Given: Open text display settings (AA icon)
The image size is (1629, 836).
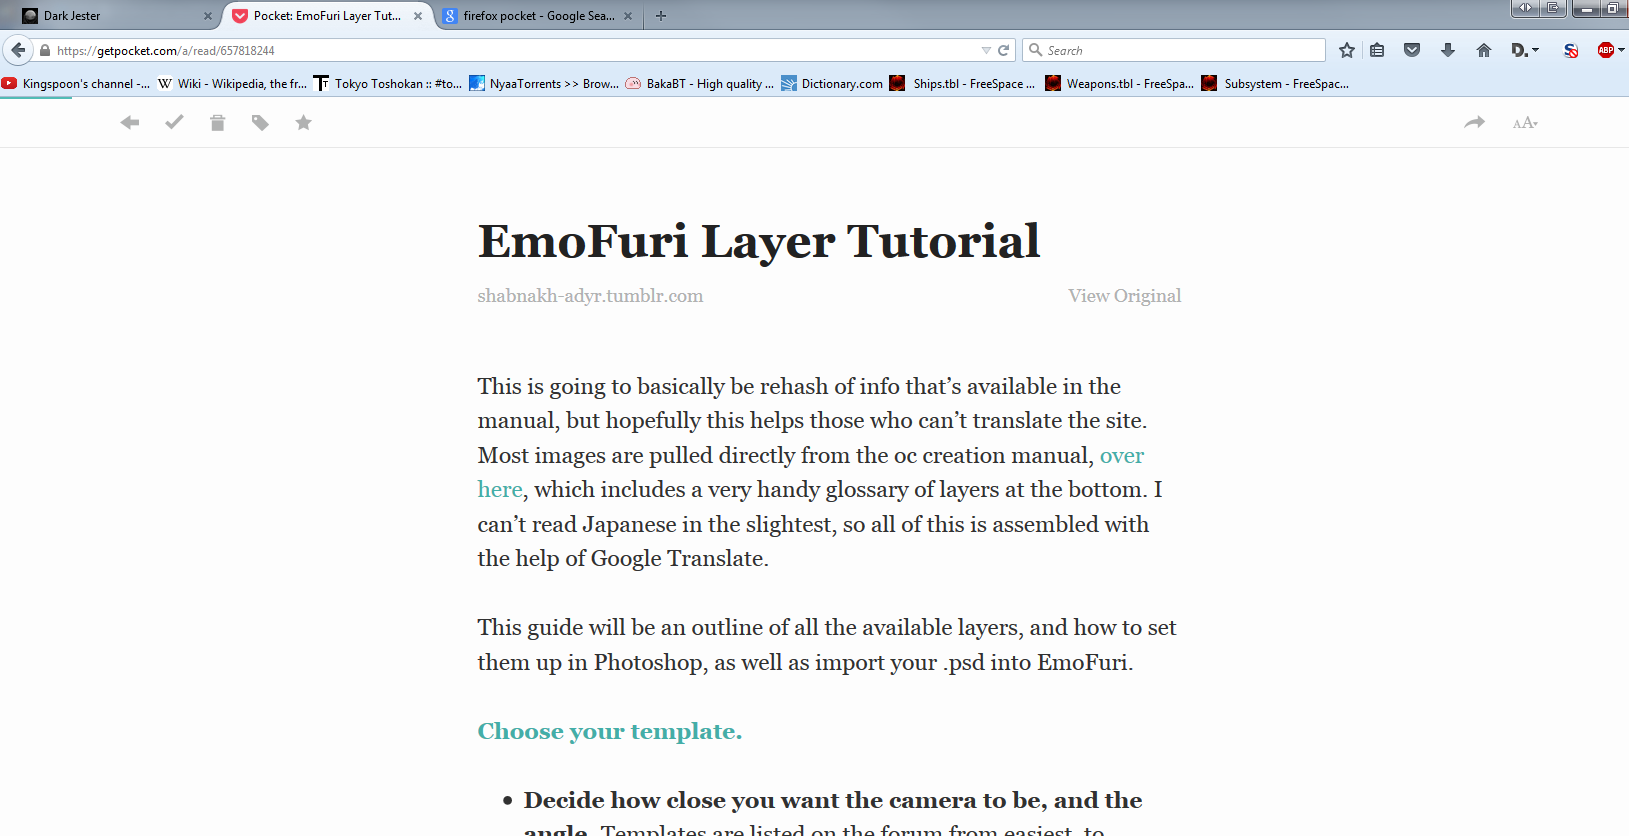Looking at the screenshot, I should (x=1525, y=123).
